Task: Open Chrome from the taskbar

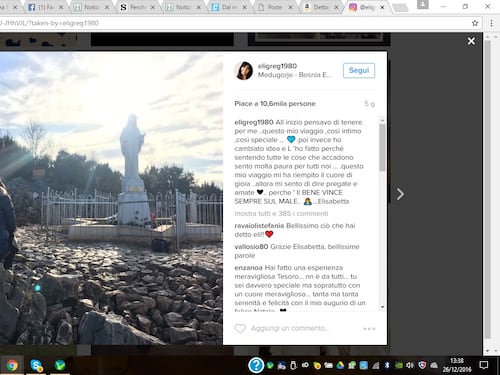Action: pyautogui.click(x=12, y=365)
